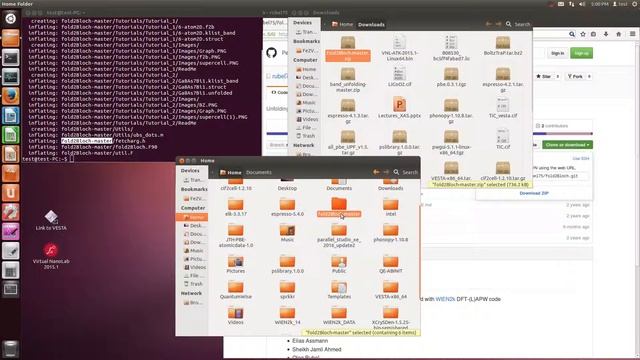
Task: Click search icon in Downloads window toolbar
Action: tap(509, 24)
